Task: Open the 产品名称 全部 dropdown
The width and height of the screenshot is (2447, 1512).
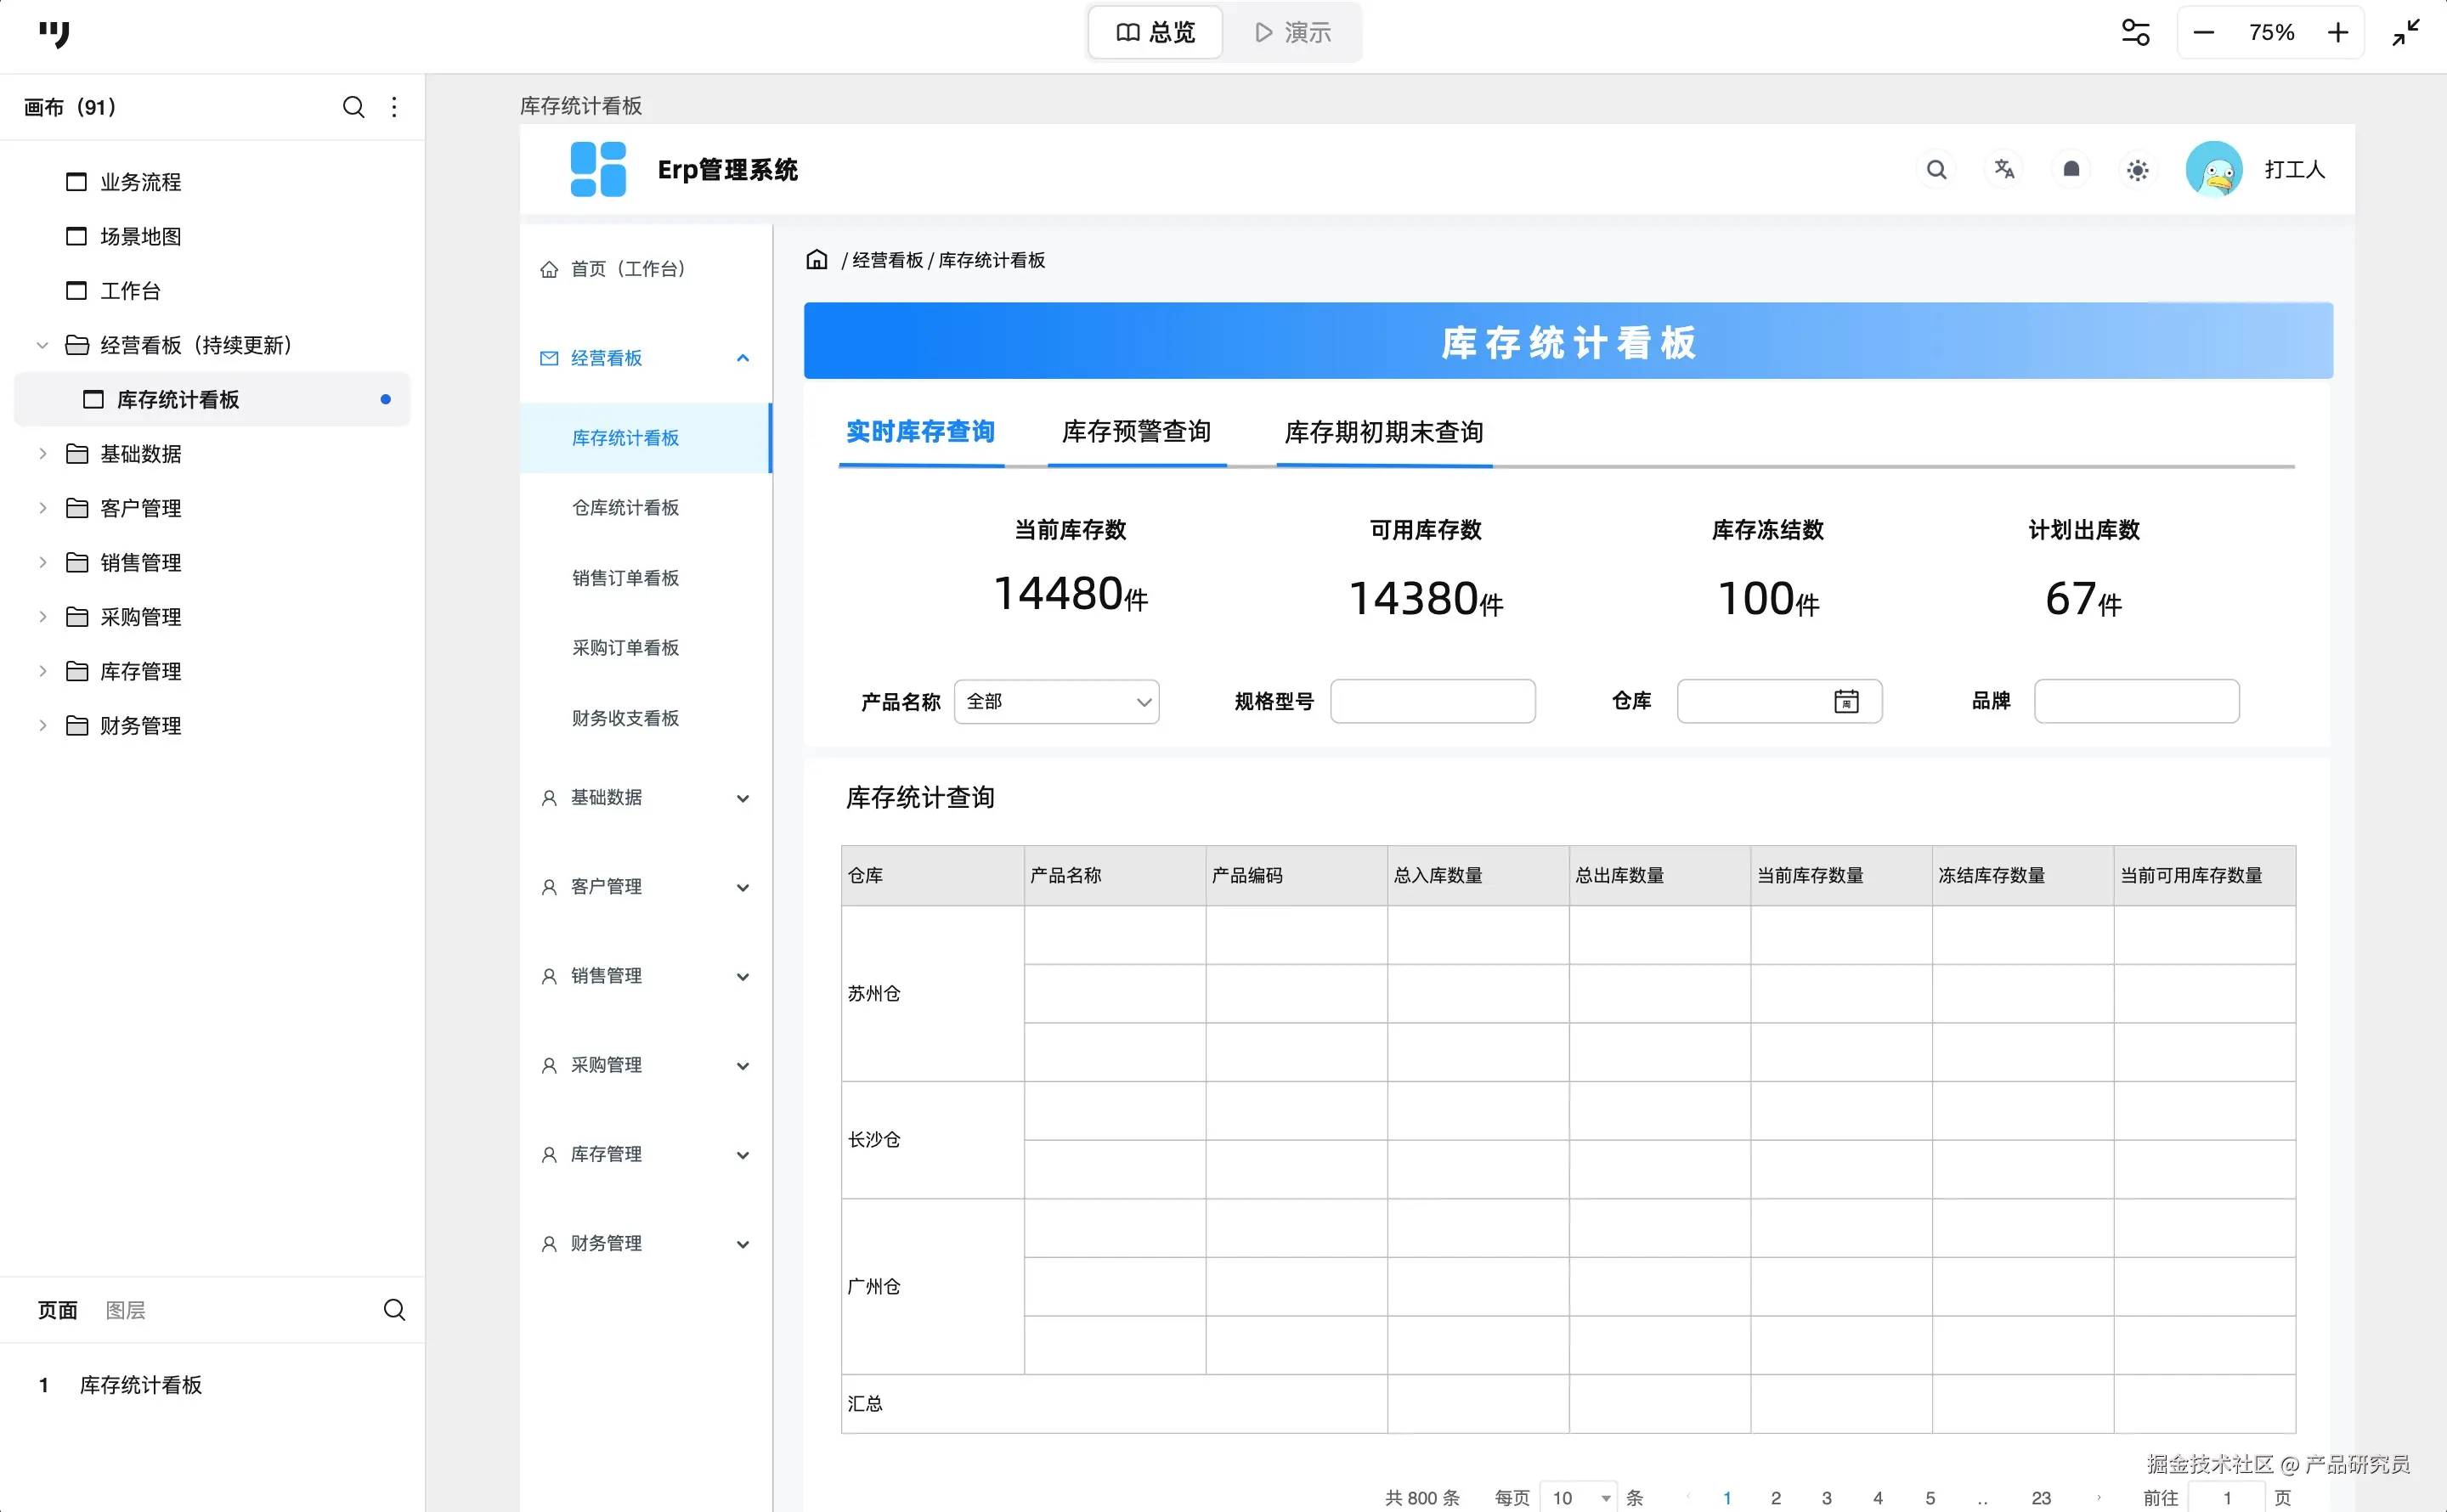Action: pos(1056,702)
